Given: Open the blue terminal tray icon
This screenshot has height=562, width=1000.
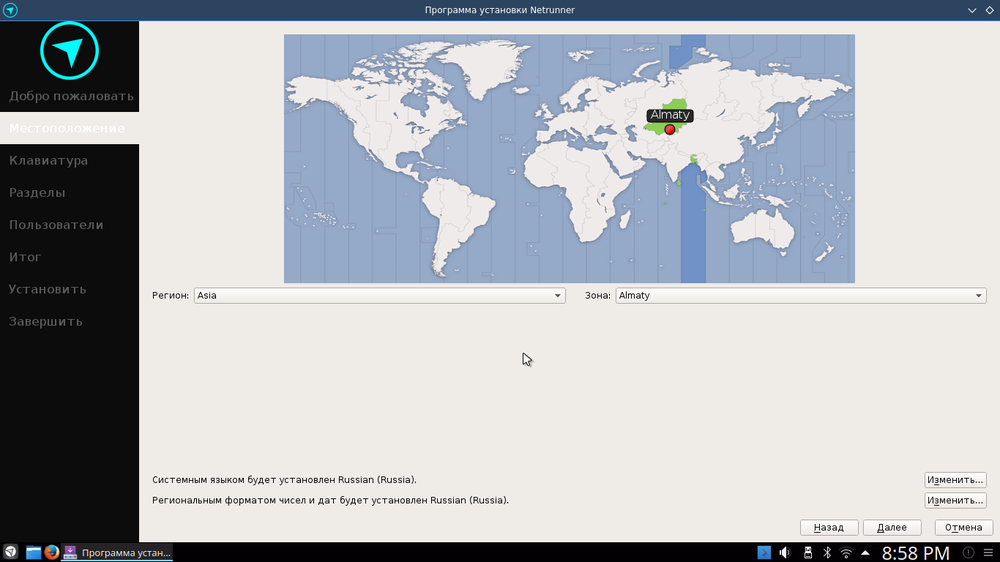Looking at the screenshot, I should [764, 552].
